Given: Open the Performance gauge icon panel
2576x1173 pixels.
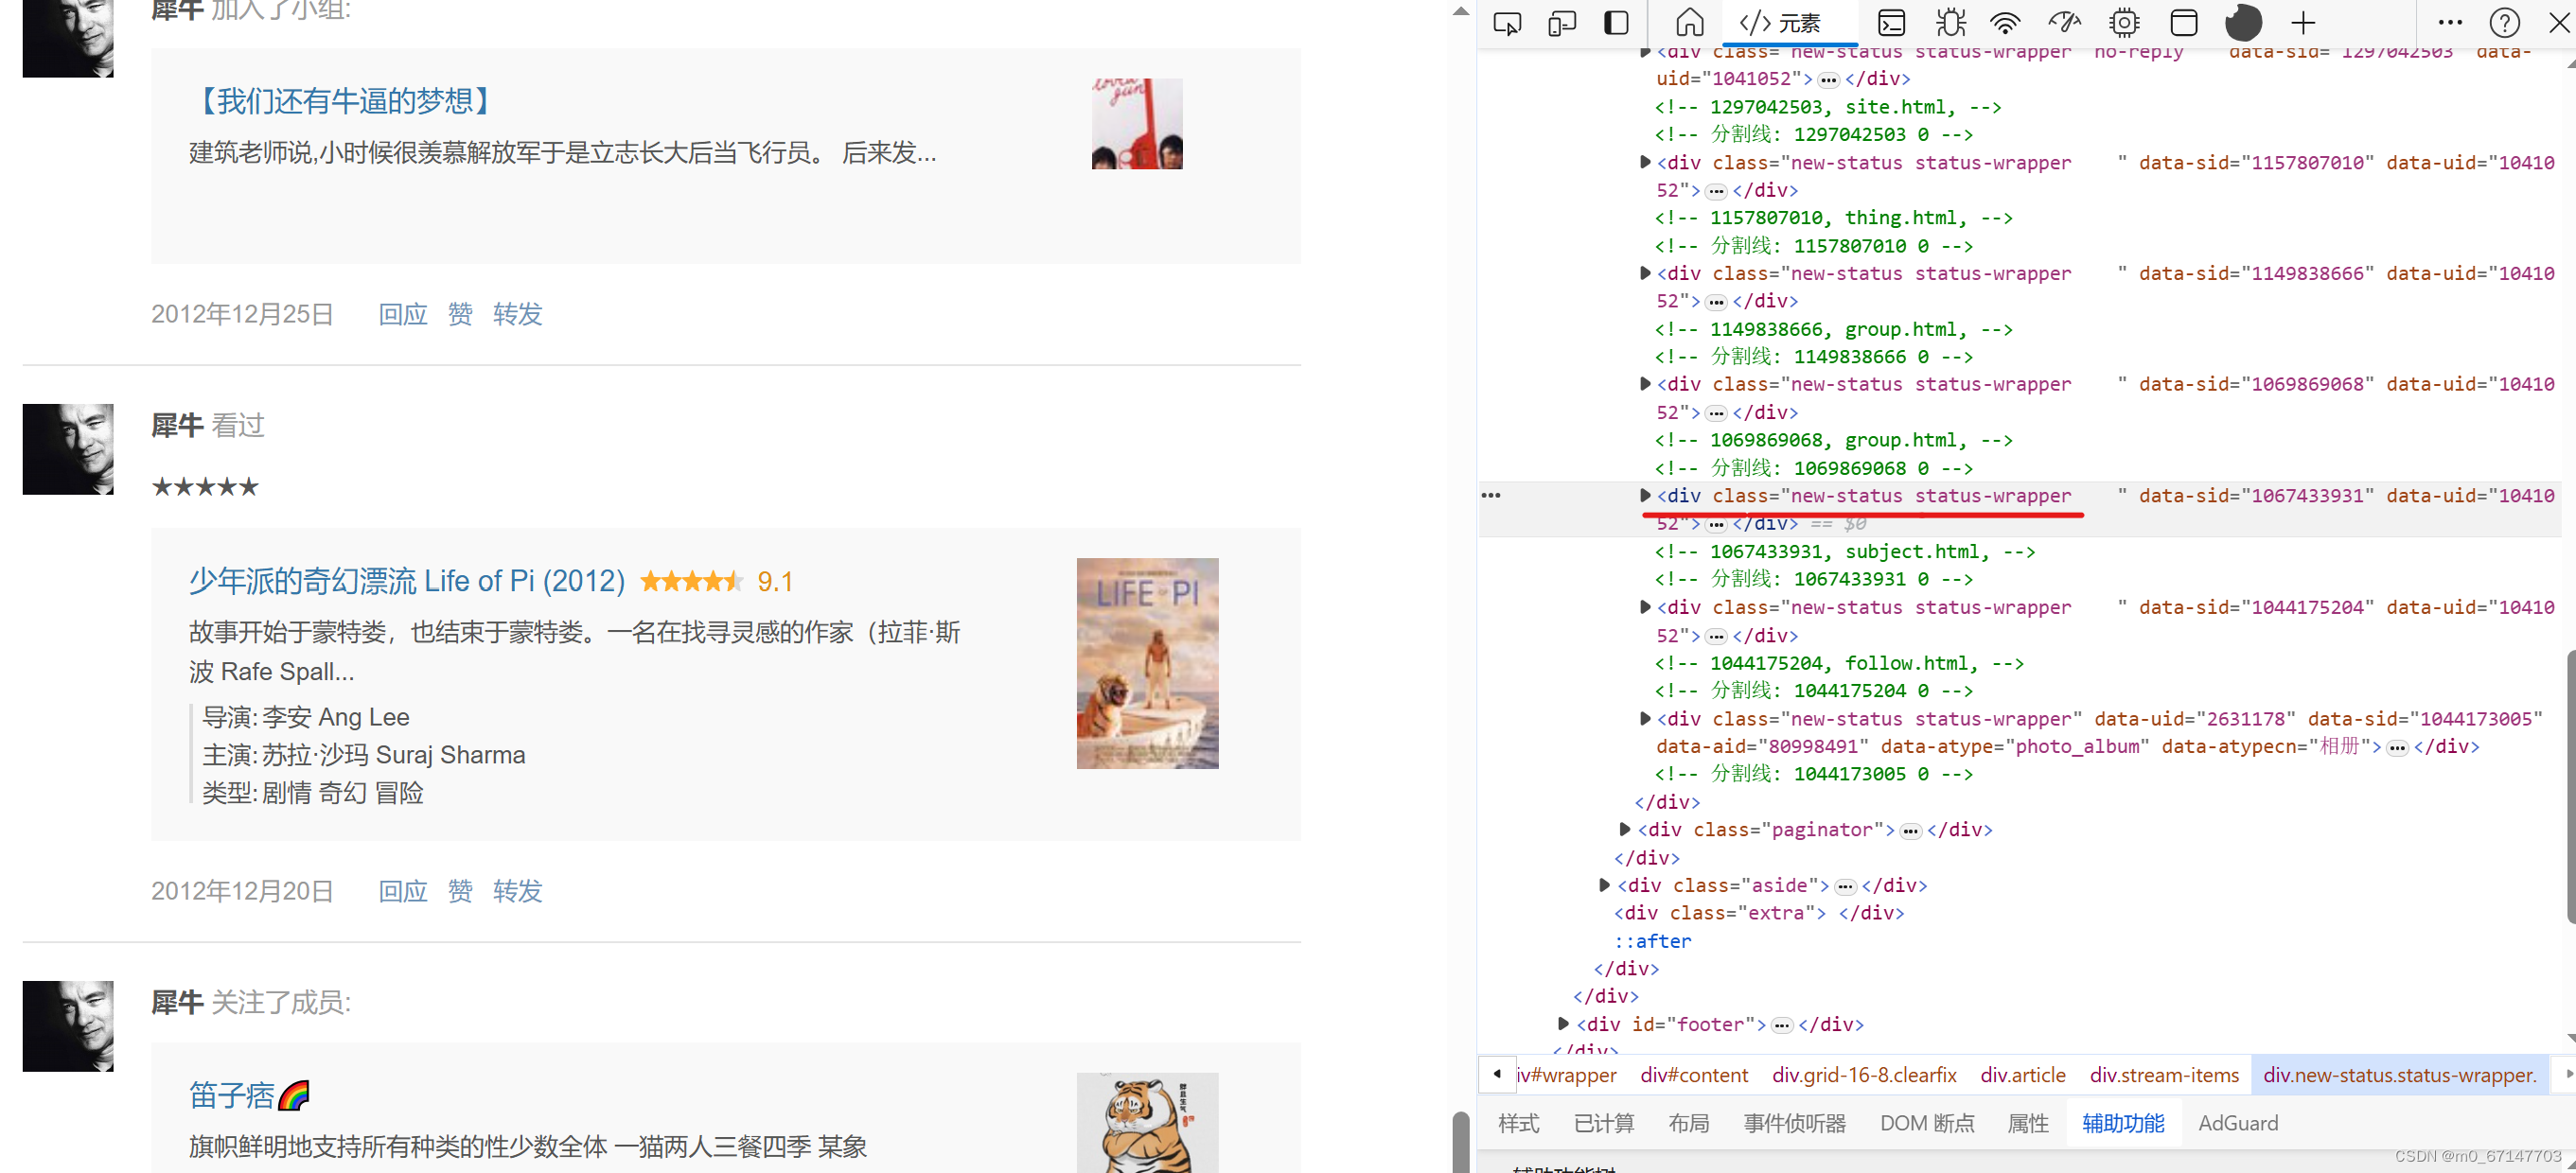Looking at the screenshot, I should (x=2065, y=23).
